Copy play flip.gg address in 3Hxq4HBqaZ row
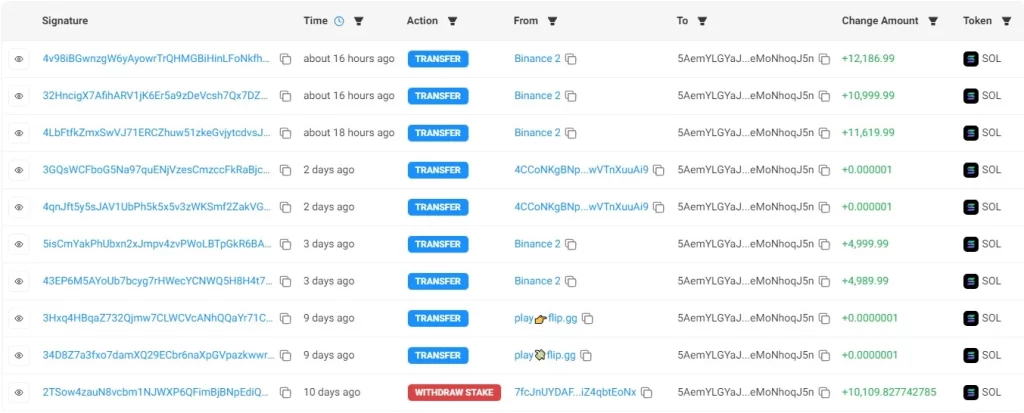The width and height of the screenshot is (1024, 413). pyautogui.click(x=588, y=318)
